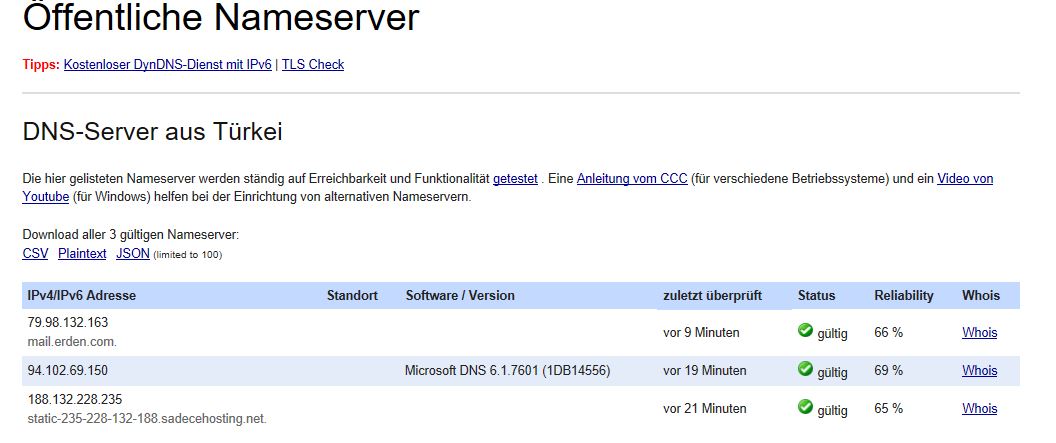Open the Anleitung vom CCC link

click(632, 179)
